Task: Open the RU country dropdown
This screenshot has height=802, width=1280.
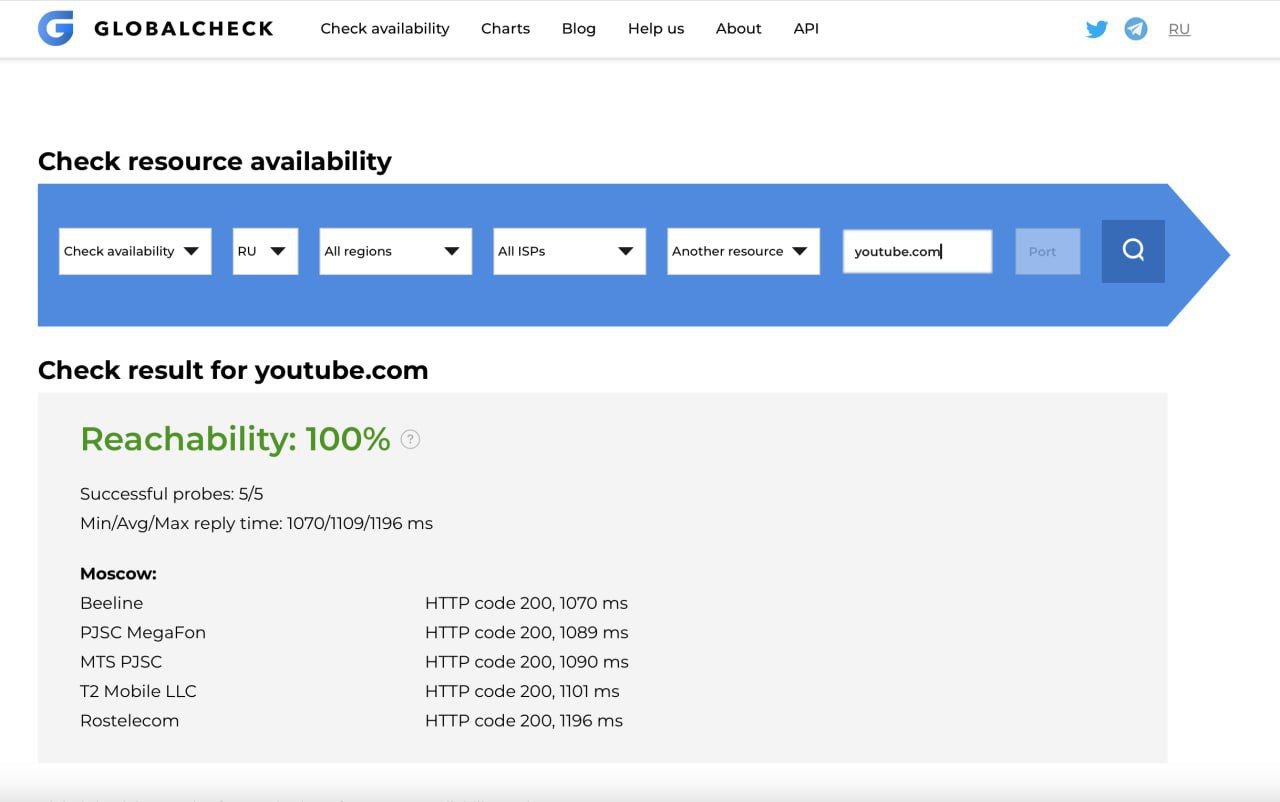Action: tap(265, 251)
